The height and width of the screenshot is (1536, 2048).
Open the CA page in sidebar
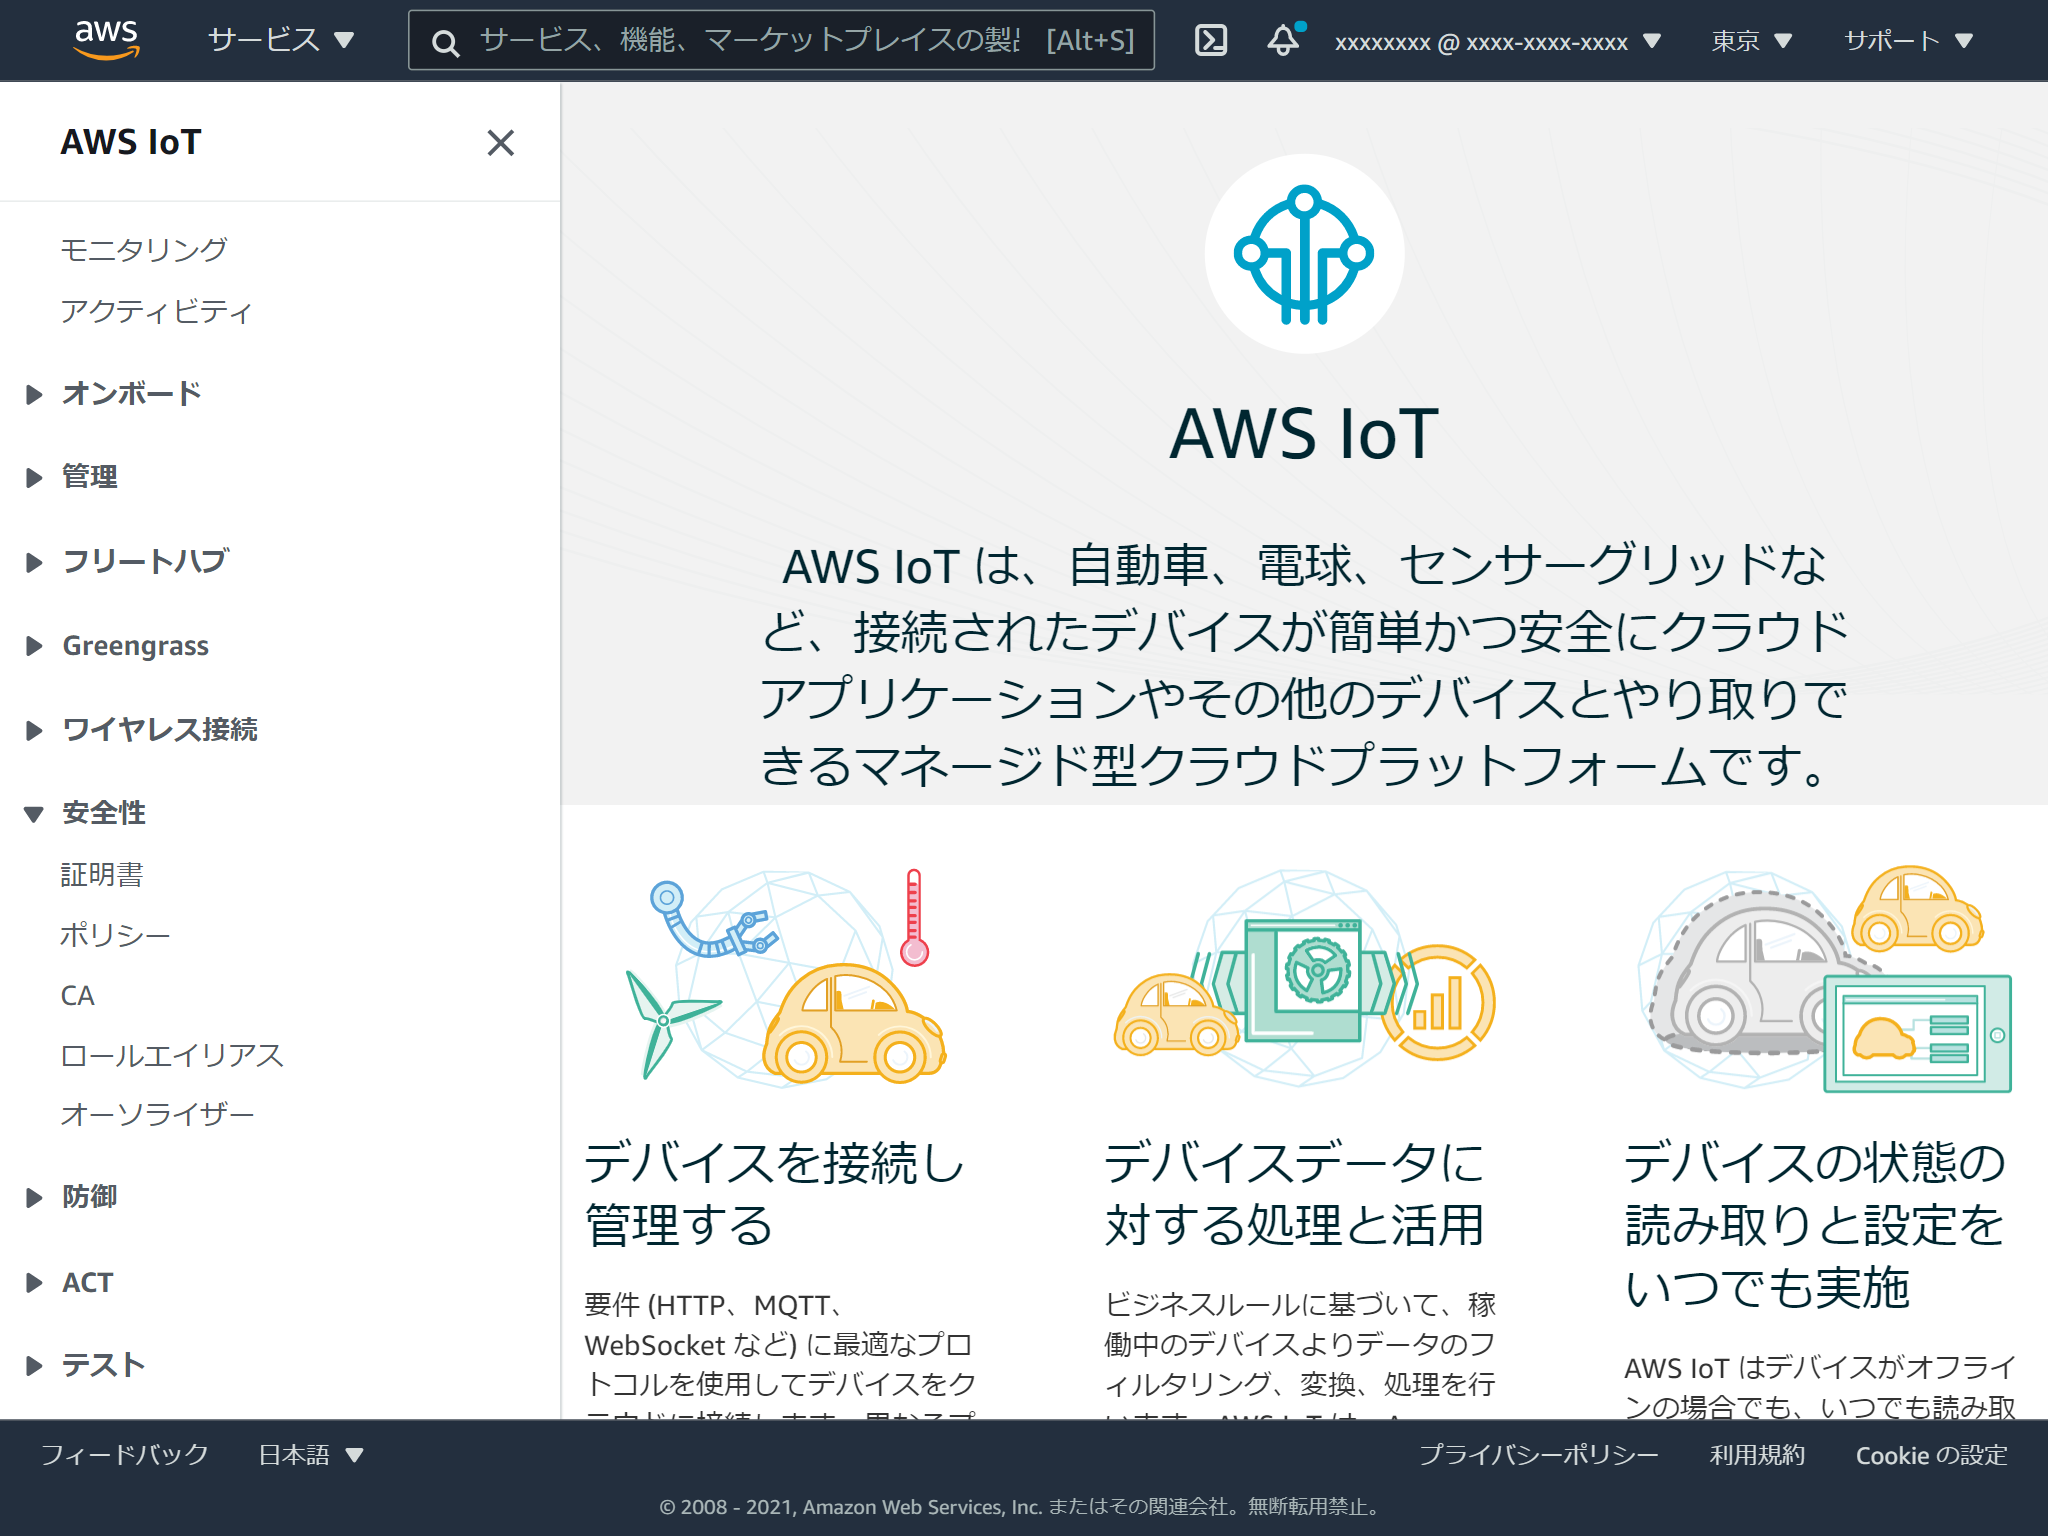click(x=77, y=995)
